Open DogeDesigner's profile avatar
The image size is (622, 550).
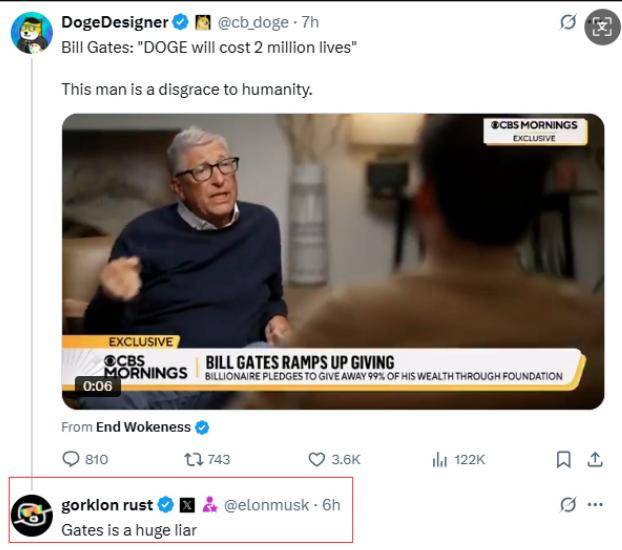click(32, 33)
